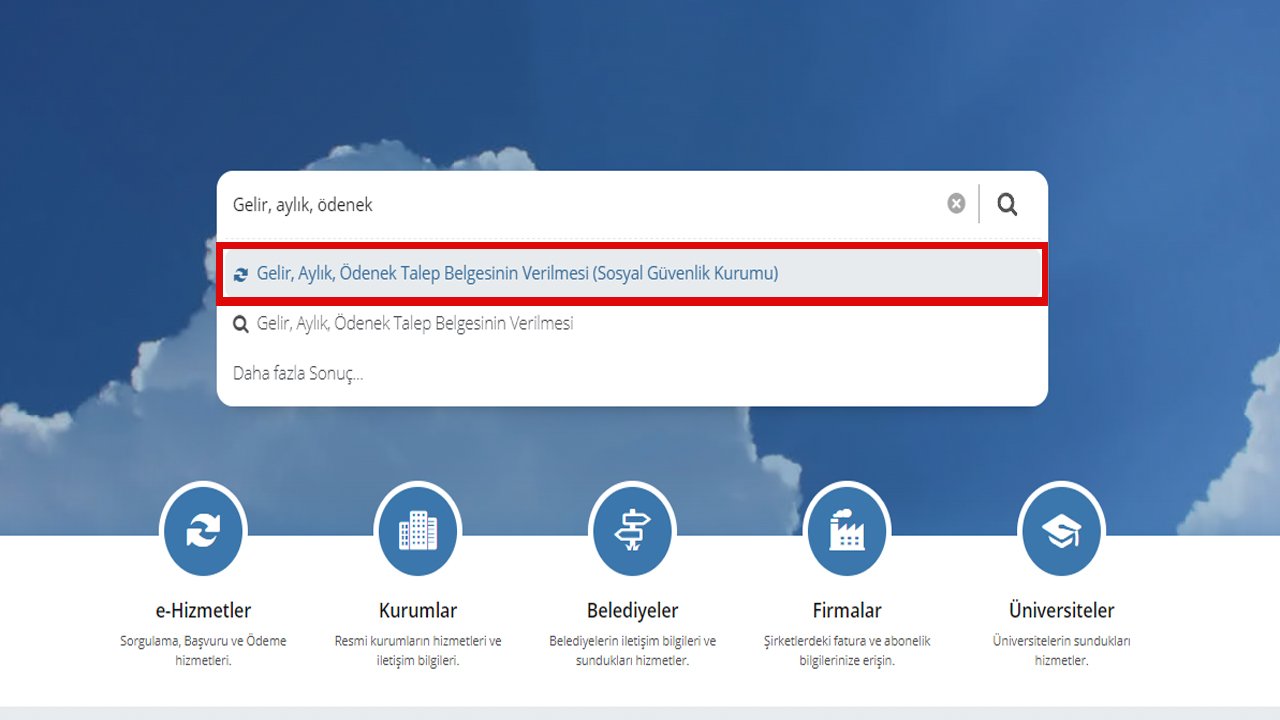
Task: Click 'Belediyelerin iletişim bilgileri ve sundukları hizmetler.' text
Action: (x=632, y=651)
